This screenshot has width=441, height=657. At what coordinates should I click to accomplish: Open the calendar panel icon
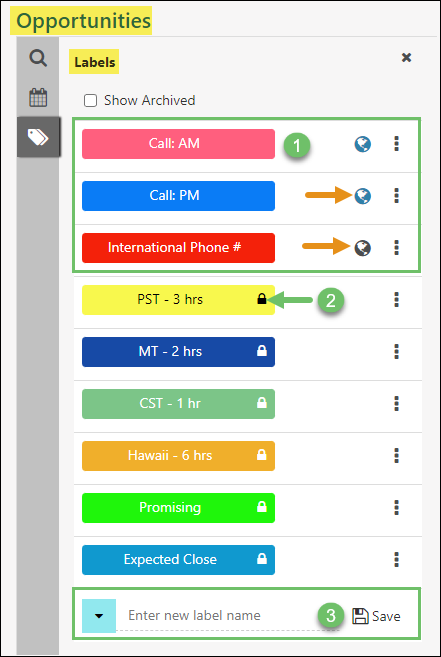click(x=38, y=98)
